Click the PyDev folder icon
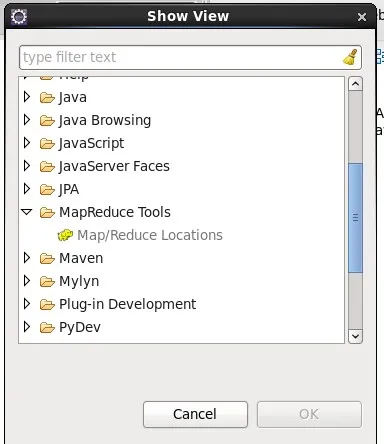The height and width of the screenshot is (444, 384). (47, 327)
